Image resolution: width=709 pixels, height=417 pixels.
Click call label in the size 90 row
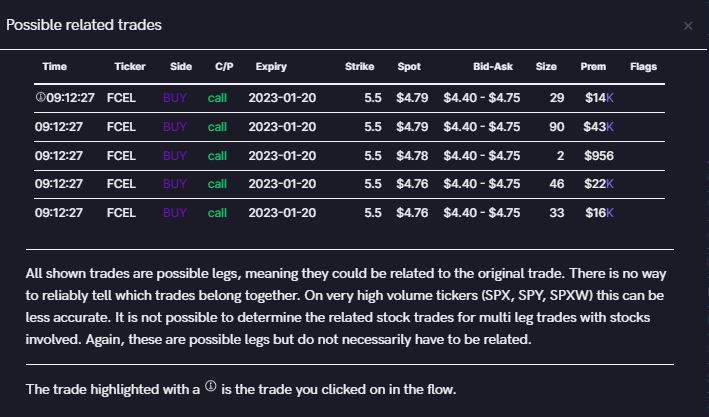(218, 127)
